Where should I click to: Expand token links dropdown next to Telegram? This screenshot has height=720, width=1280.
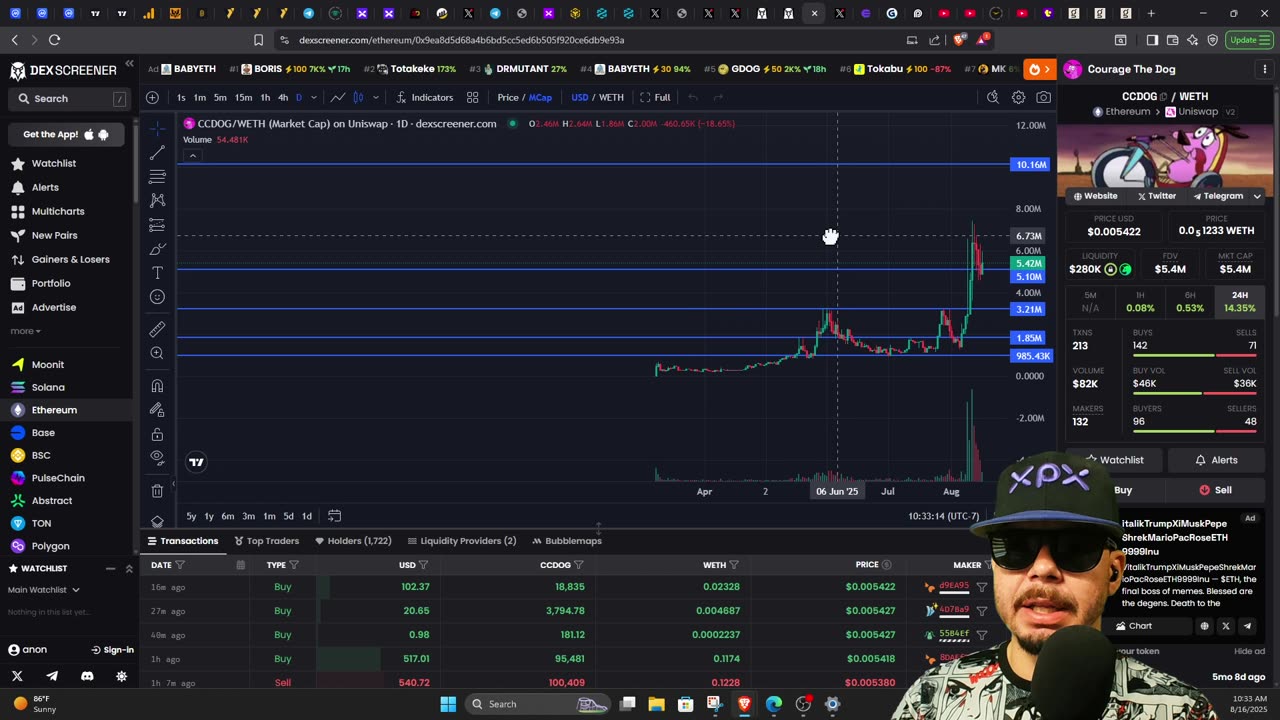coord(1257,196)
